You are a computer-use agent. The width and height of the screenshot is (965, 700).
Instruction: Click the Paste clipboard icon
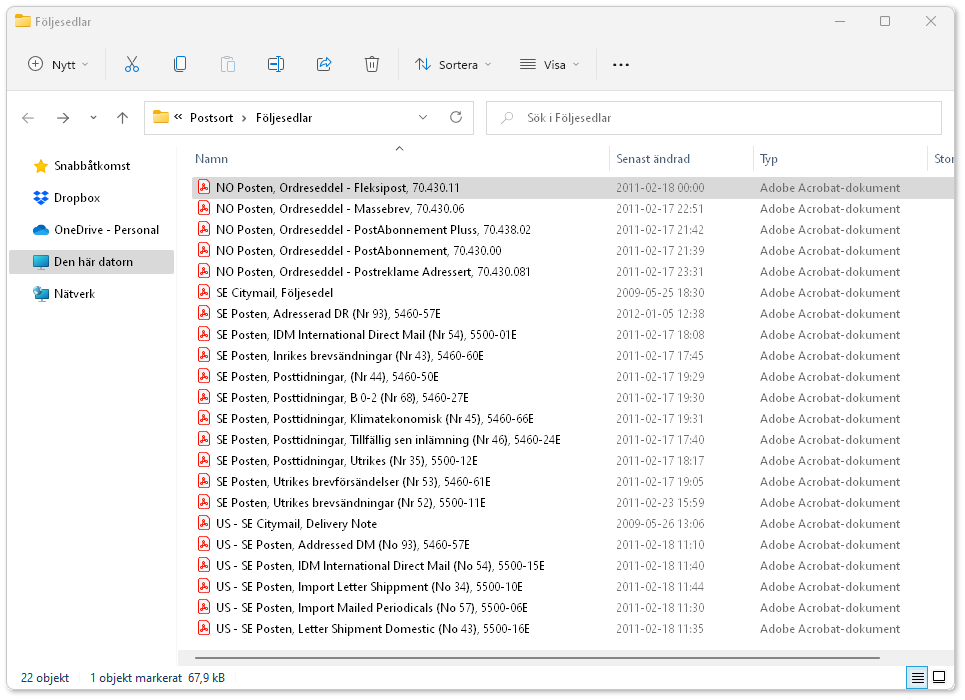coord(228,65)
